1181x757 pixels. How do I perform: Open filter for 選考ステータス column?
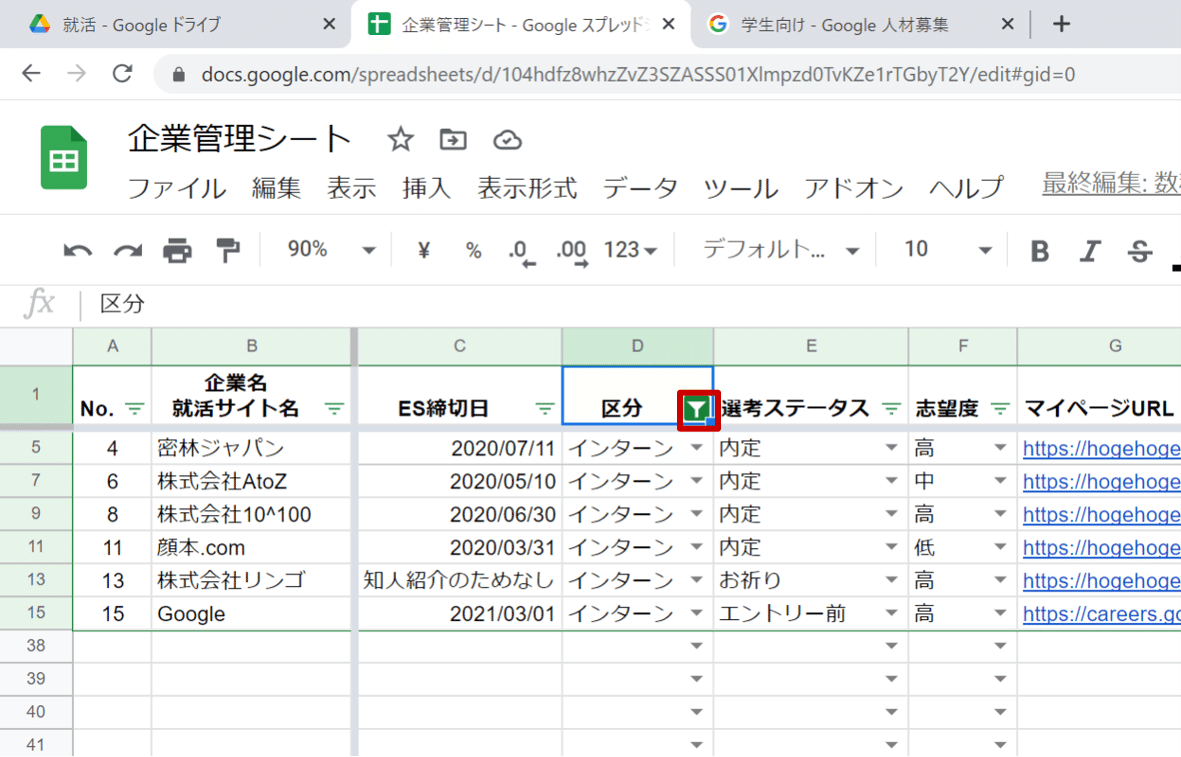[x=891, y=409]
